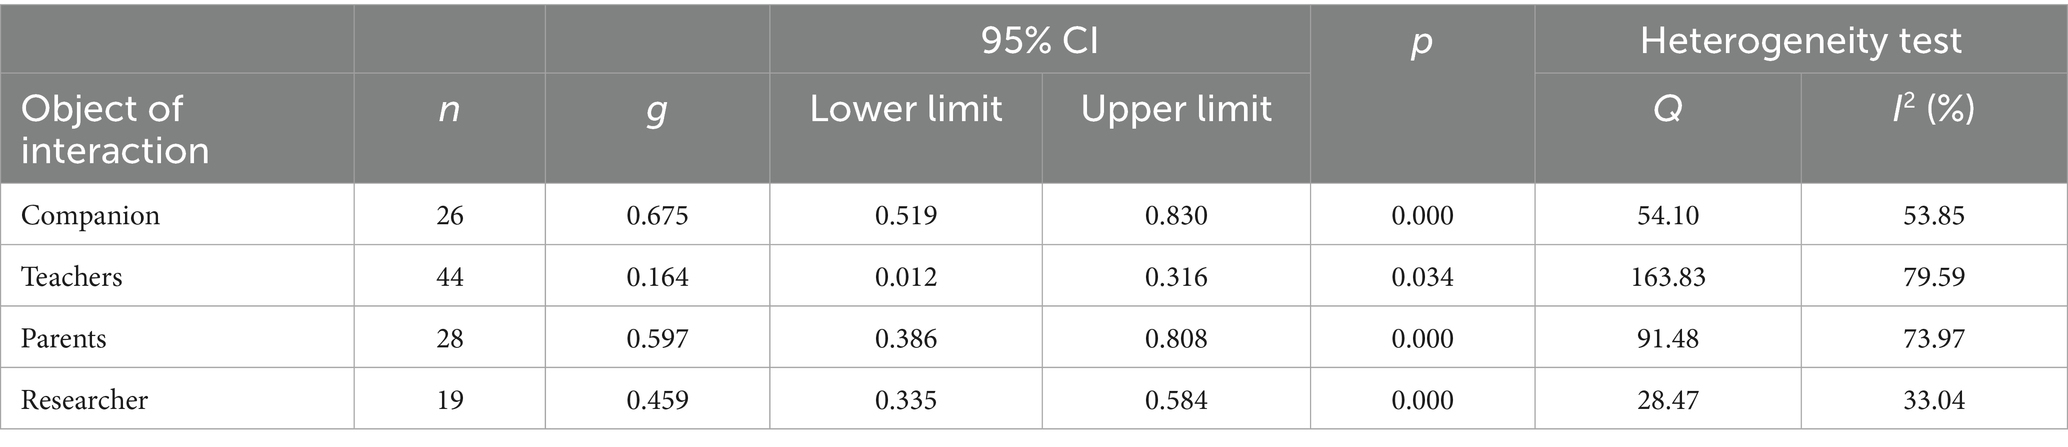Screen dimensions: 2068x447
Task: Click the Teachers Q value 163.83
Action: [1667, 276]
